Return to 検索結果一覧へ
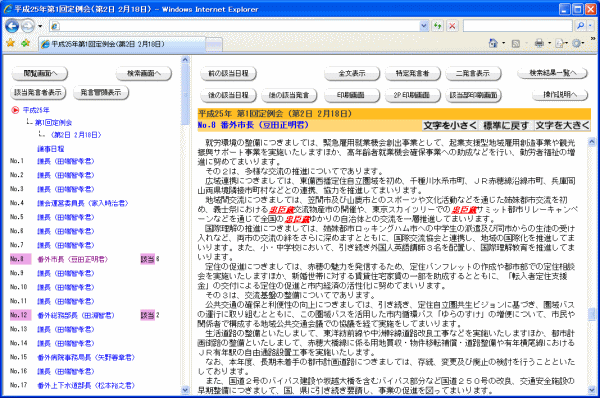Image resolution: width=600 pixels, height=398 pixels. point(553,73)
